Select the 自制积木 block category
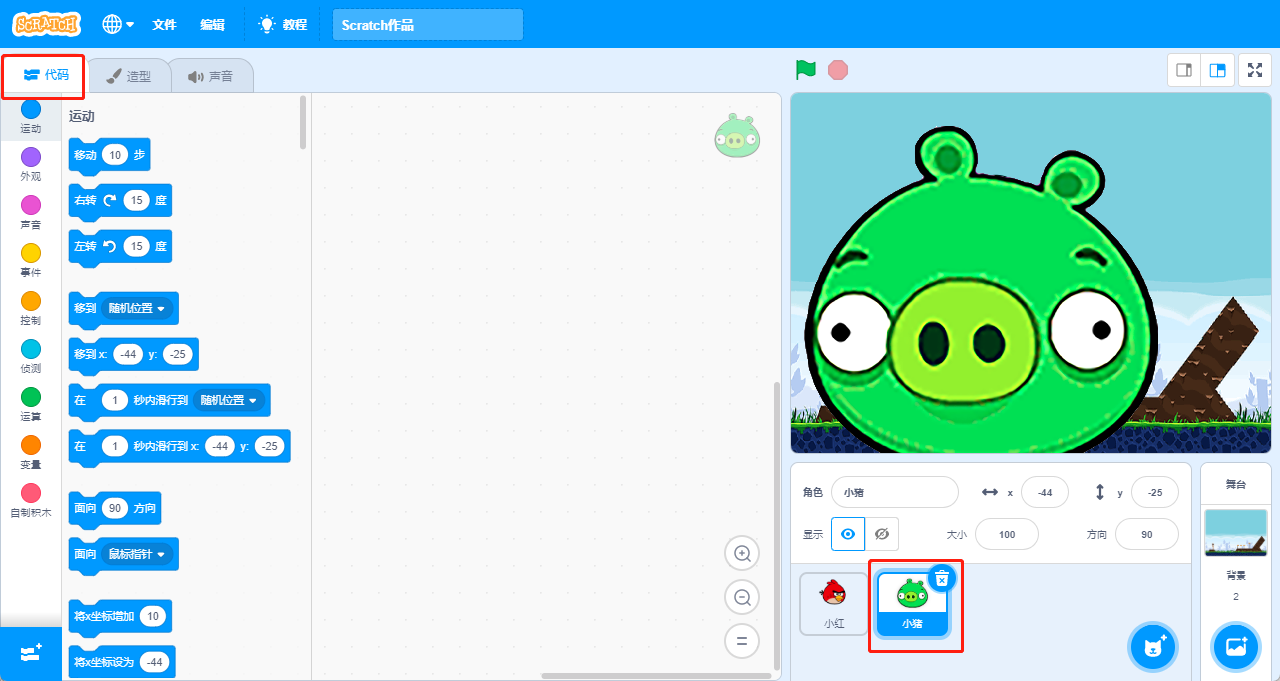1280x681 pixels. 31,501
